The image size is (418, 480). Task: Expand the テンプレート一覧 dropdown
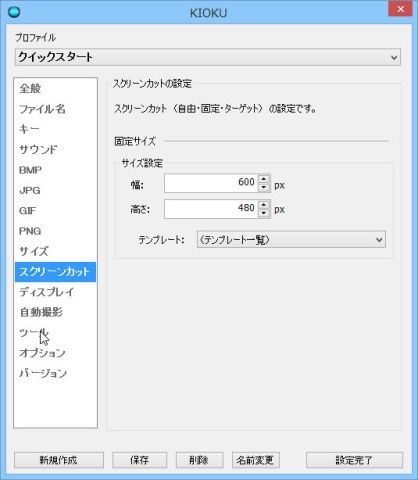coord(291,239)
